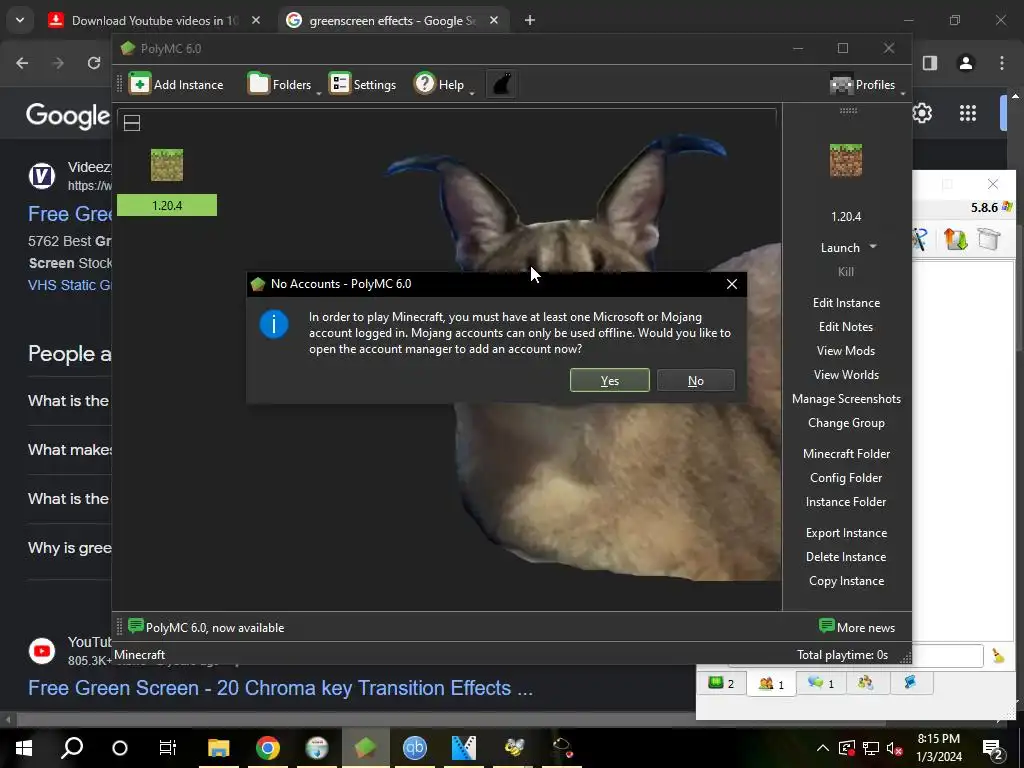Click the grass block icon in sidebar
This screenshot has width=1024, height=768.
(846, 161)
